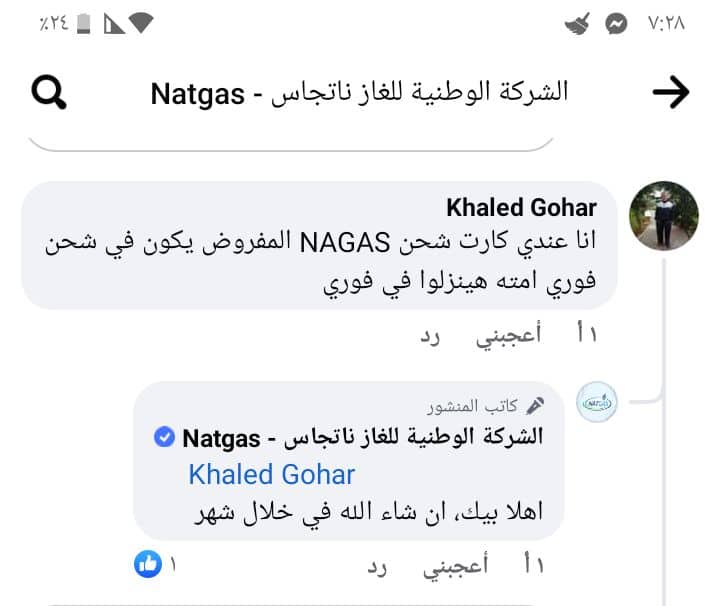720x606 pixels.
Task: Open Khaled Gohar's name above his comment
Action: click(521, 208)
